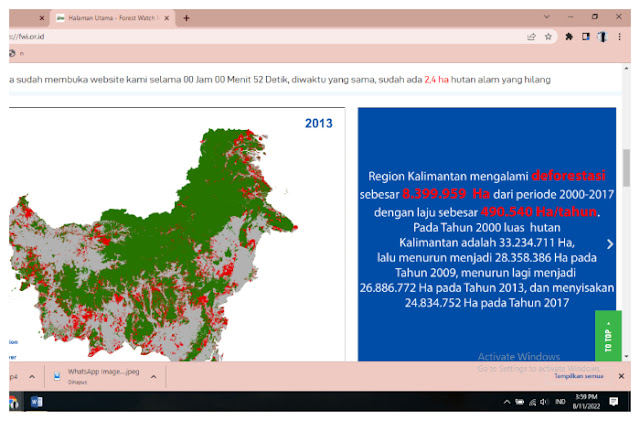640x421 pixels.
Task: Open the taskbar clock and date
Action: tap(586, 402)
